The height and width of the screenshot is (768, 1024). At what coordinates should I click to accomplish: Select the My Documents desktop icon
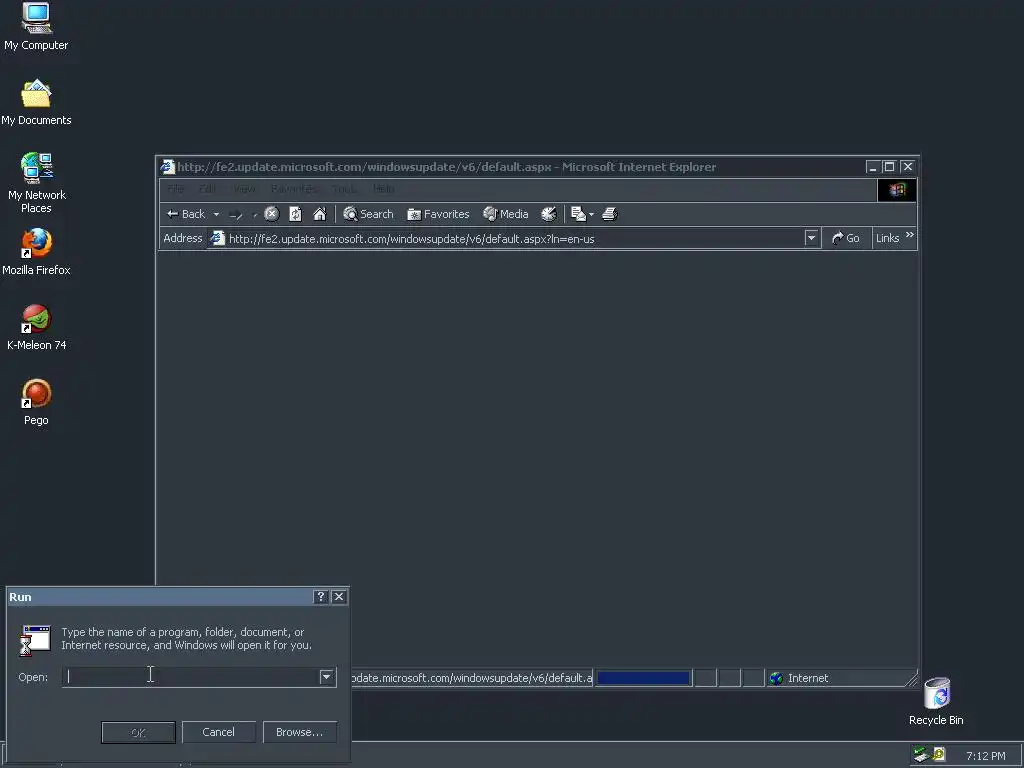[36, 102]
